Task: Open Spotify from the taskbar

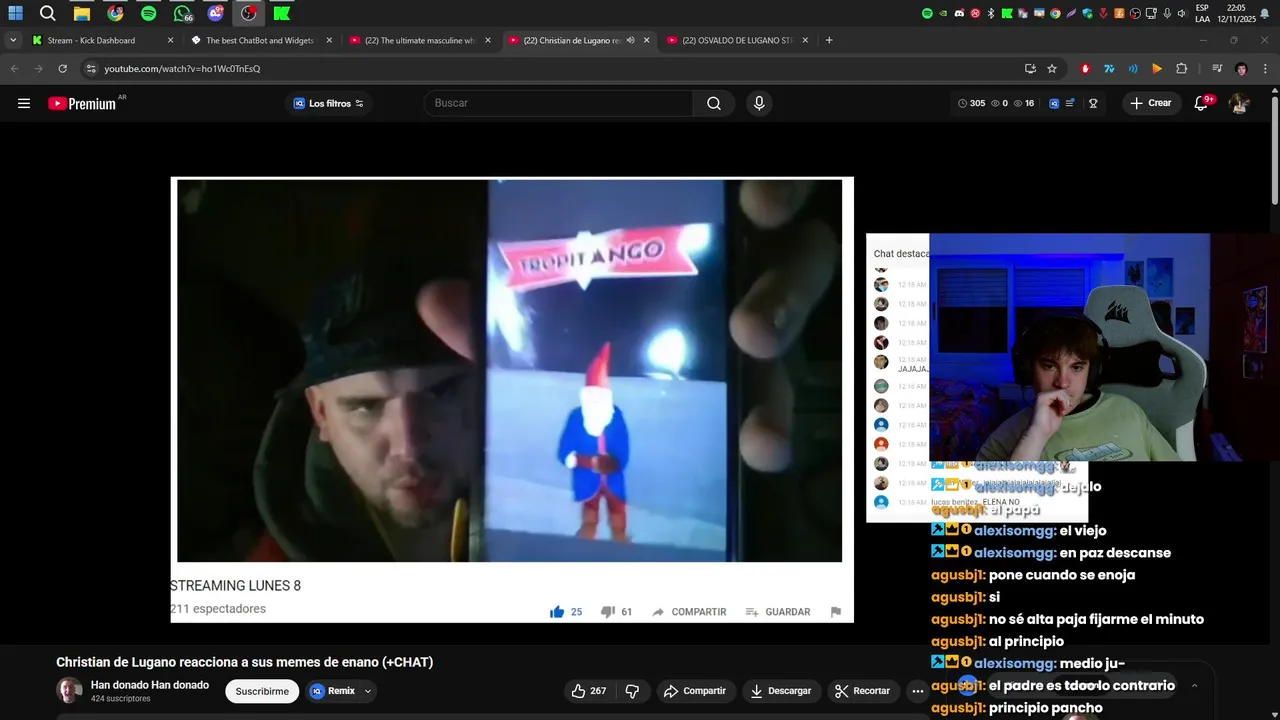Action: (x=149, y=13)
